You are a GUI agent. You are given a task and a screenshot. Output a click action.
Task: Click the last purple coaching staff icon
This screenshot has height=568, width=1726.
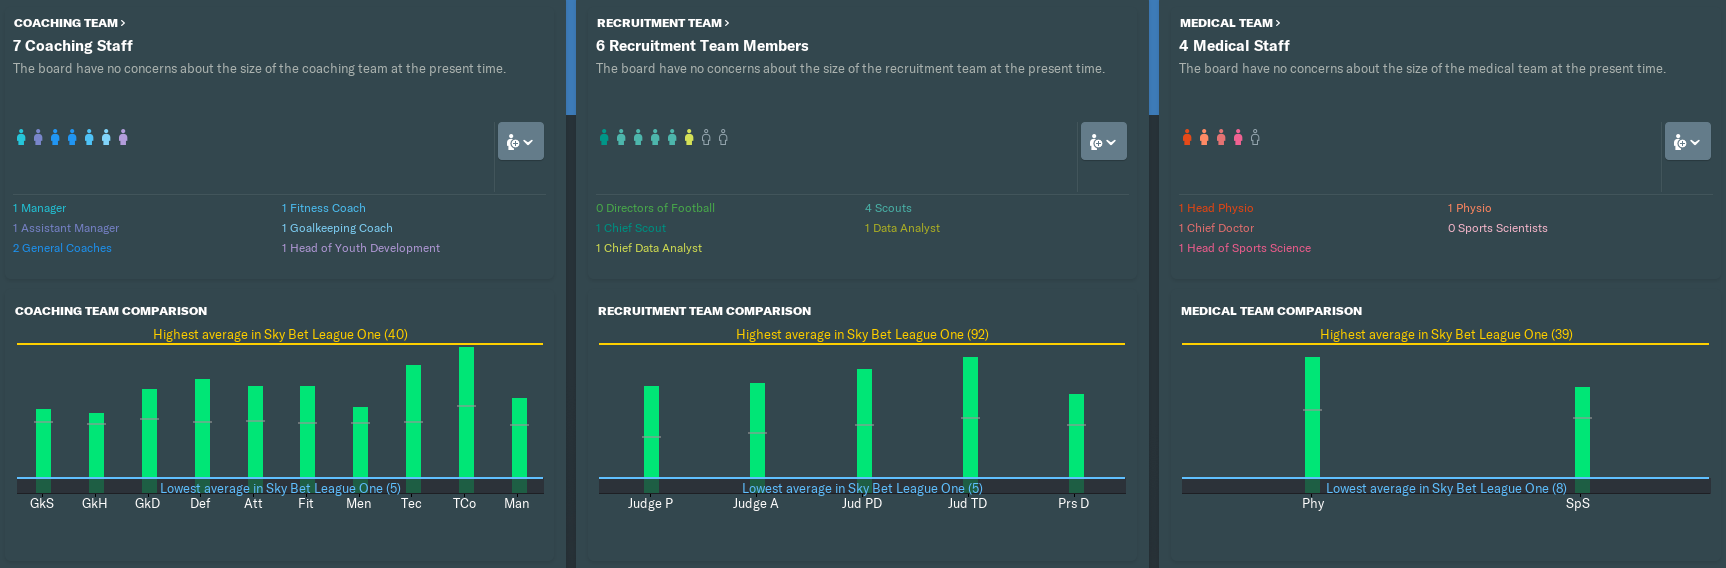(123, 137)
